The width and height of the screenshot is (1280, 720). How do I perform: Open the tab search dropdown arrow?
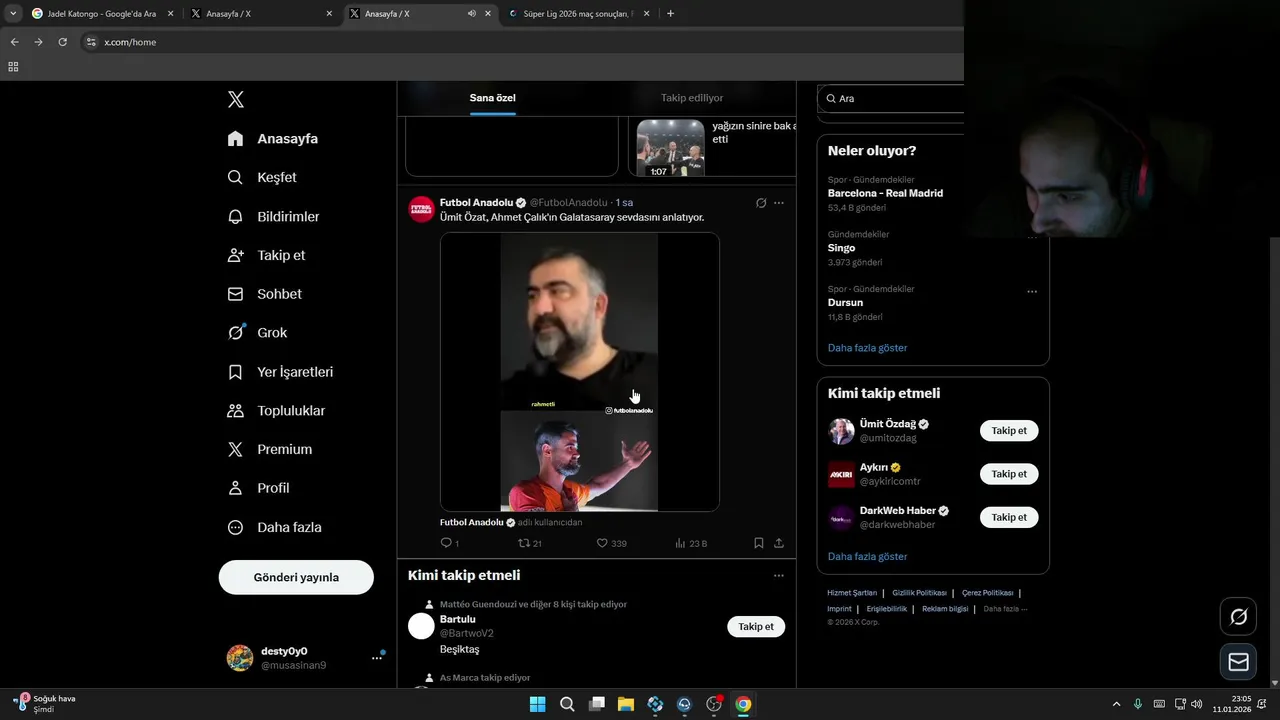tap(13, 14)
